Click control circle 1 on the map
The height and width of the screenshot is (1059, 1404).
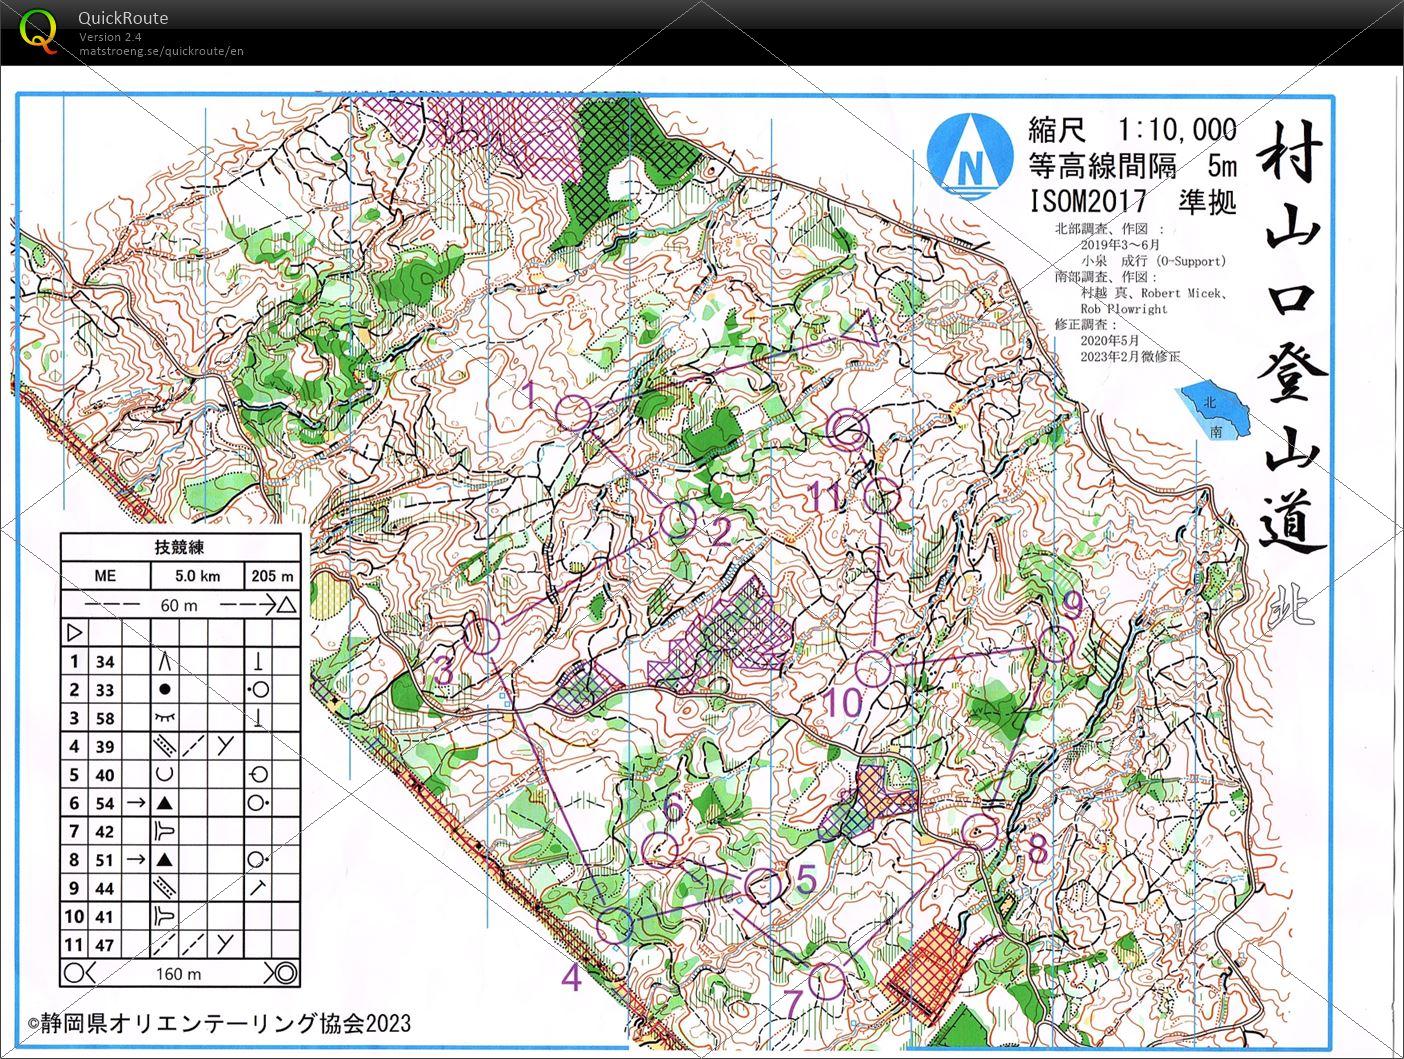coord(575,411)
